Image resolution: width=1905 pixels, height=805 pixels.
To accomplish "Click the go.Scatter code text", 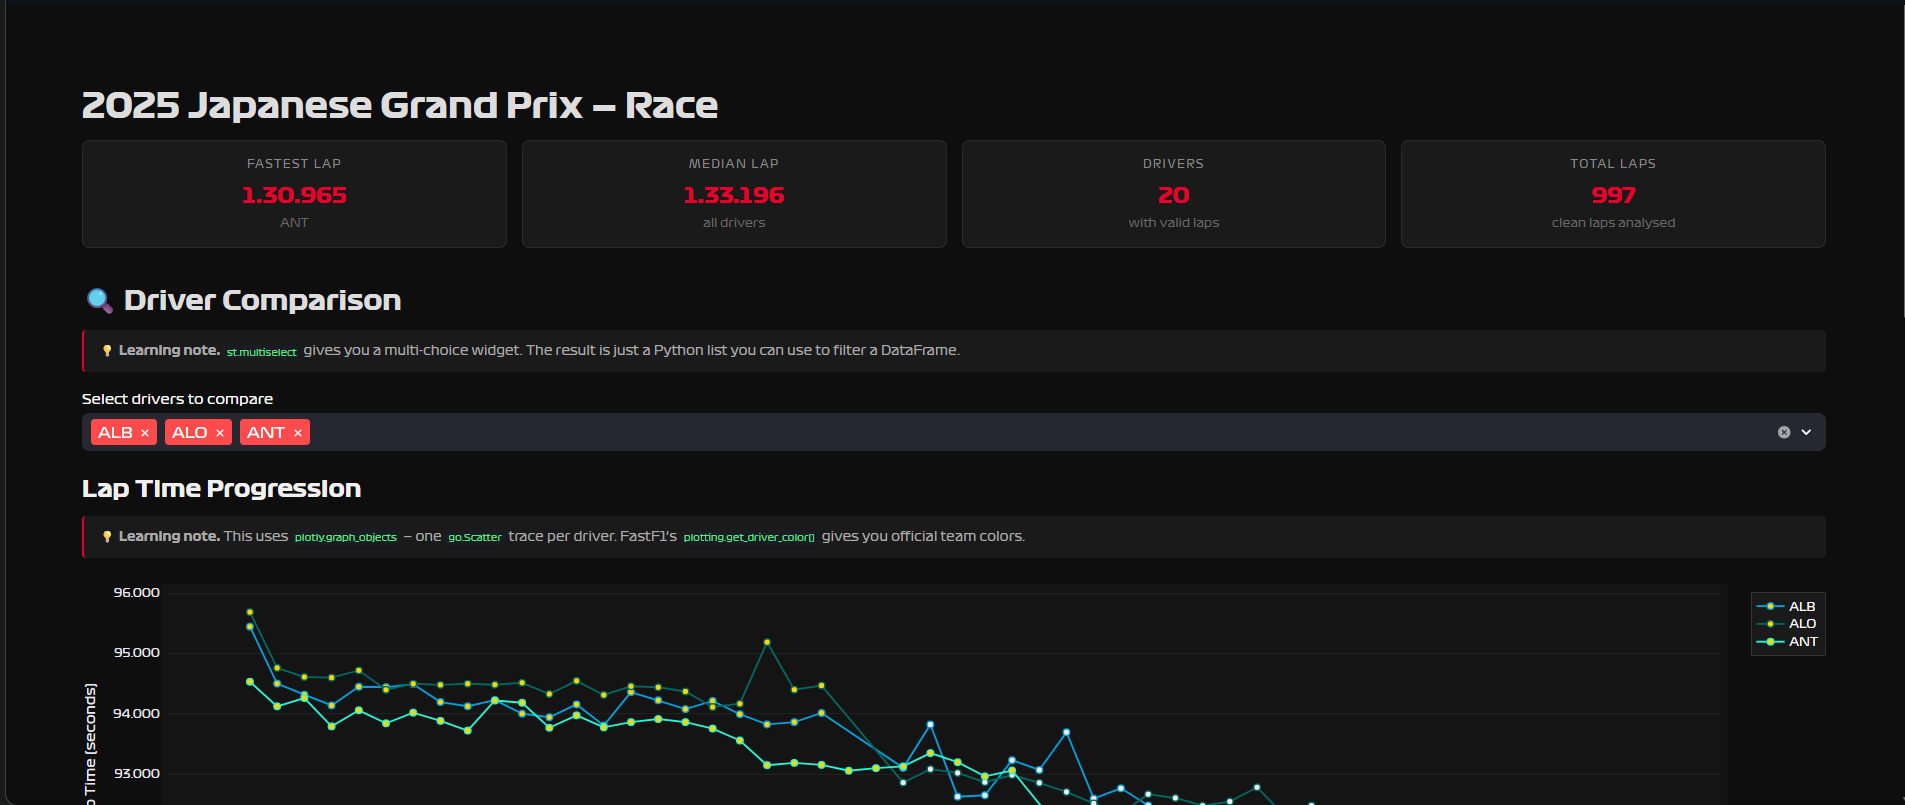I will (x=475, y=537).
